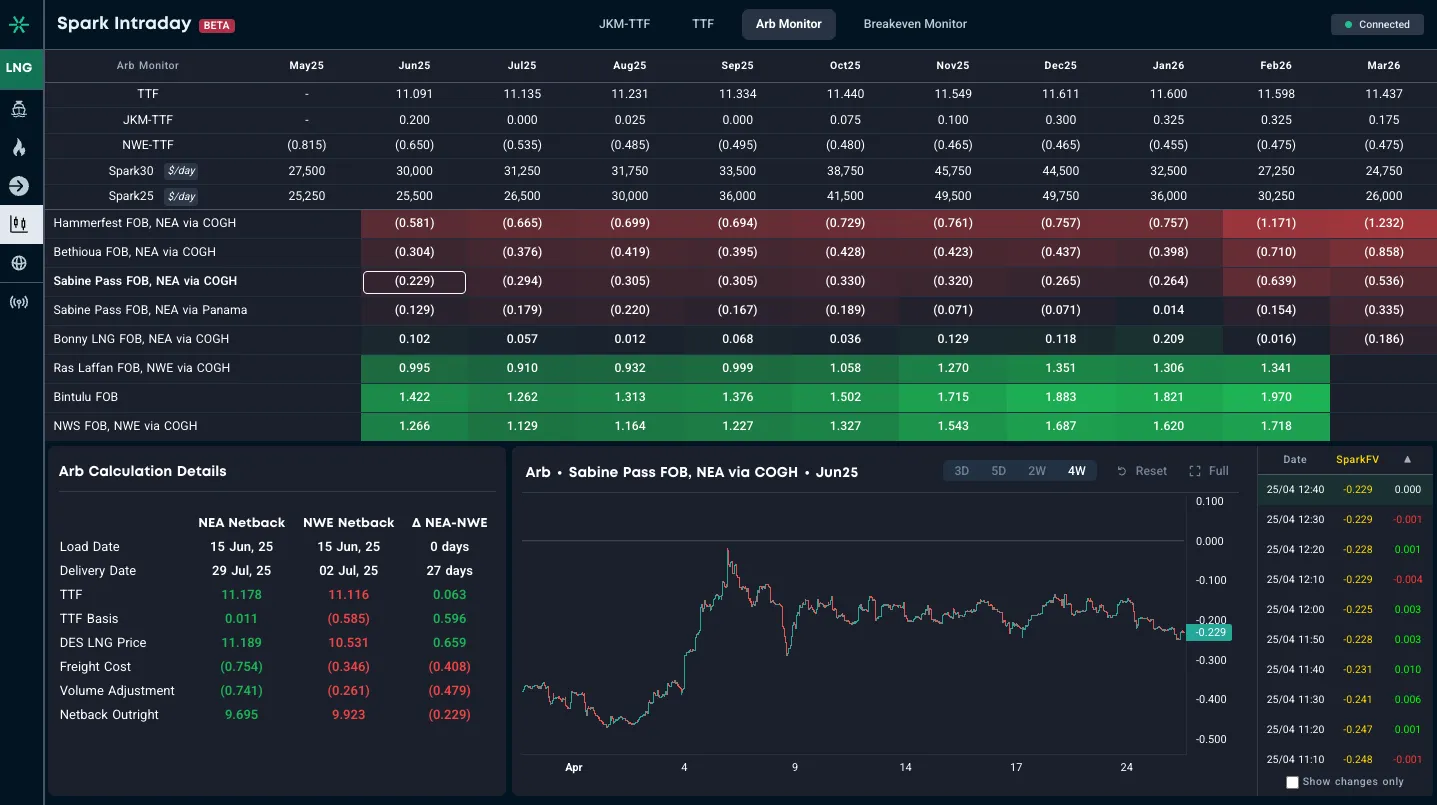Select the 3D chart range
Image resolution: width=1437 pixels, height=805 pixels.
click(x=962, y=471)
